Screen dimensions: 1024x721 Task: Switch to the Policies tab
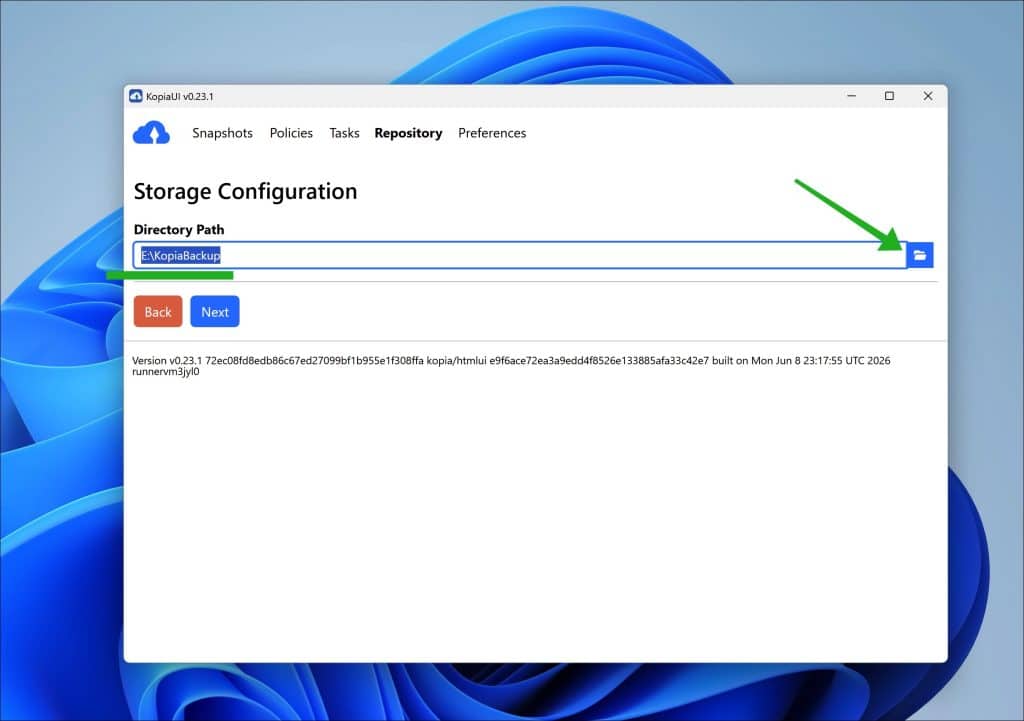[x=291, y=133]
